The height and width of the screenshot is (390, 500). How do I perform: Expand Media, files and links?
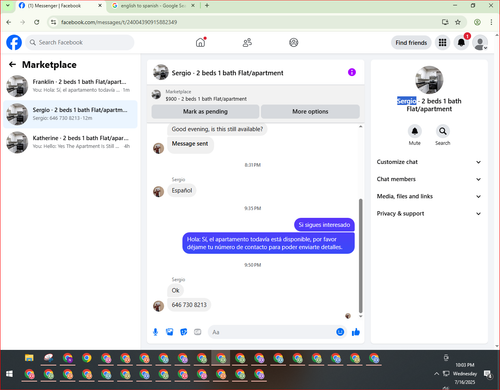click(429, 196)
